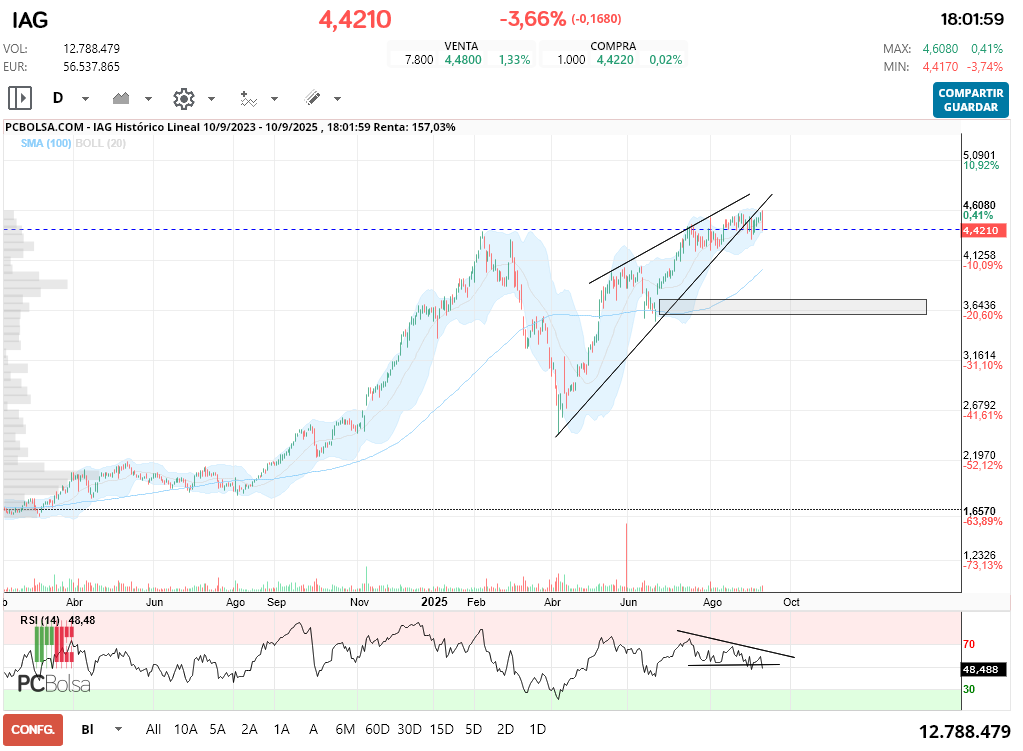Click the BI label in bottom bar
The width and height of the screenshot is (1023, 751).
(x=87, y=729)
